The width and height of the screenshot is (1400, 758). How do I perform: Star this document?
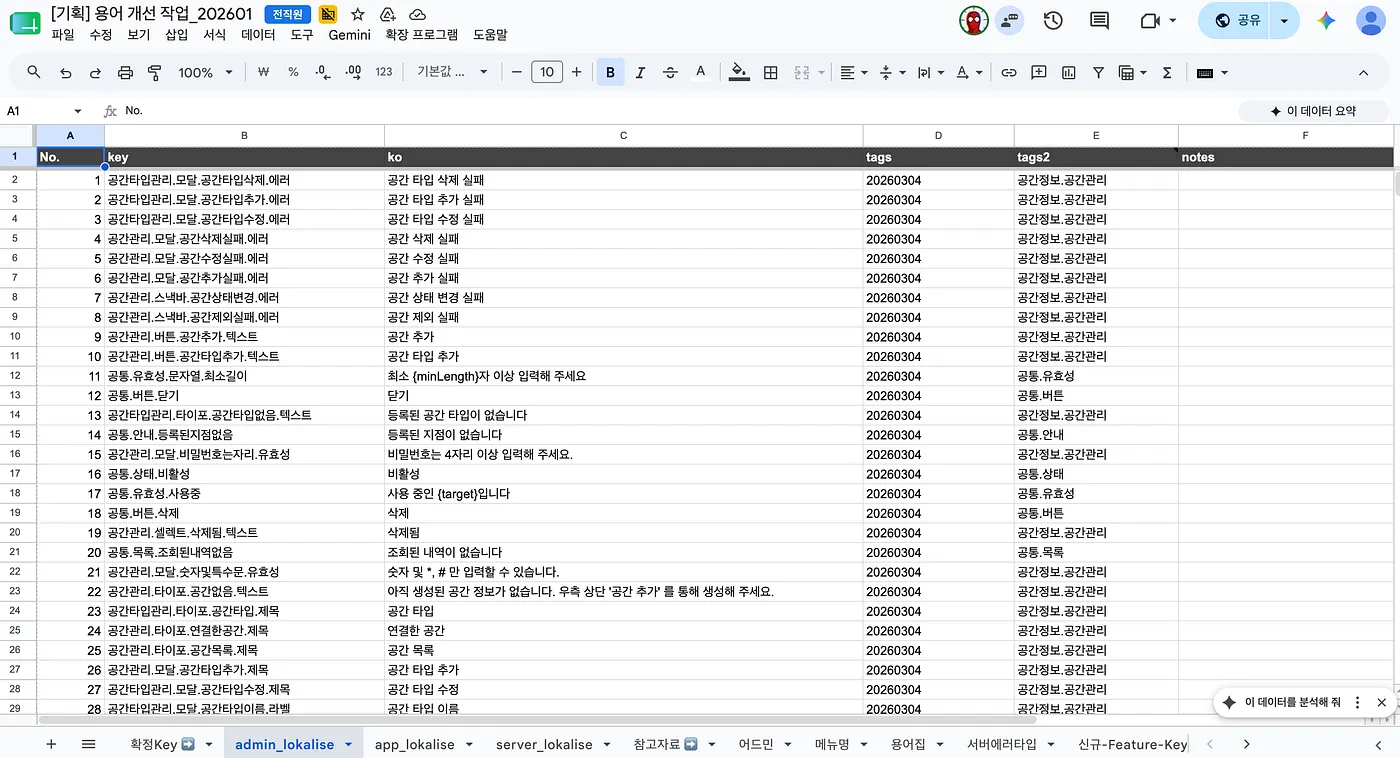click(358, 14)
